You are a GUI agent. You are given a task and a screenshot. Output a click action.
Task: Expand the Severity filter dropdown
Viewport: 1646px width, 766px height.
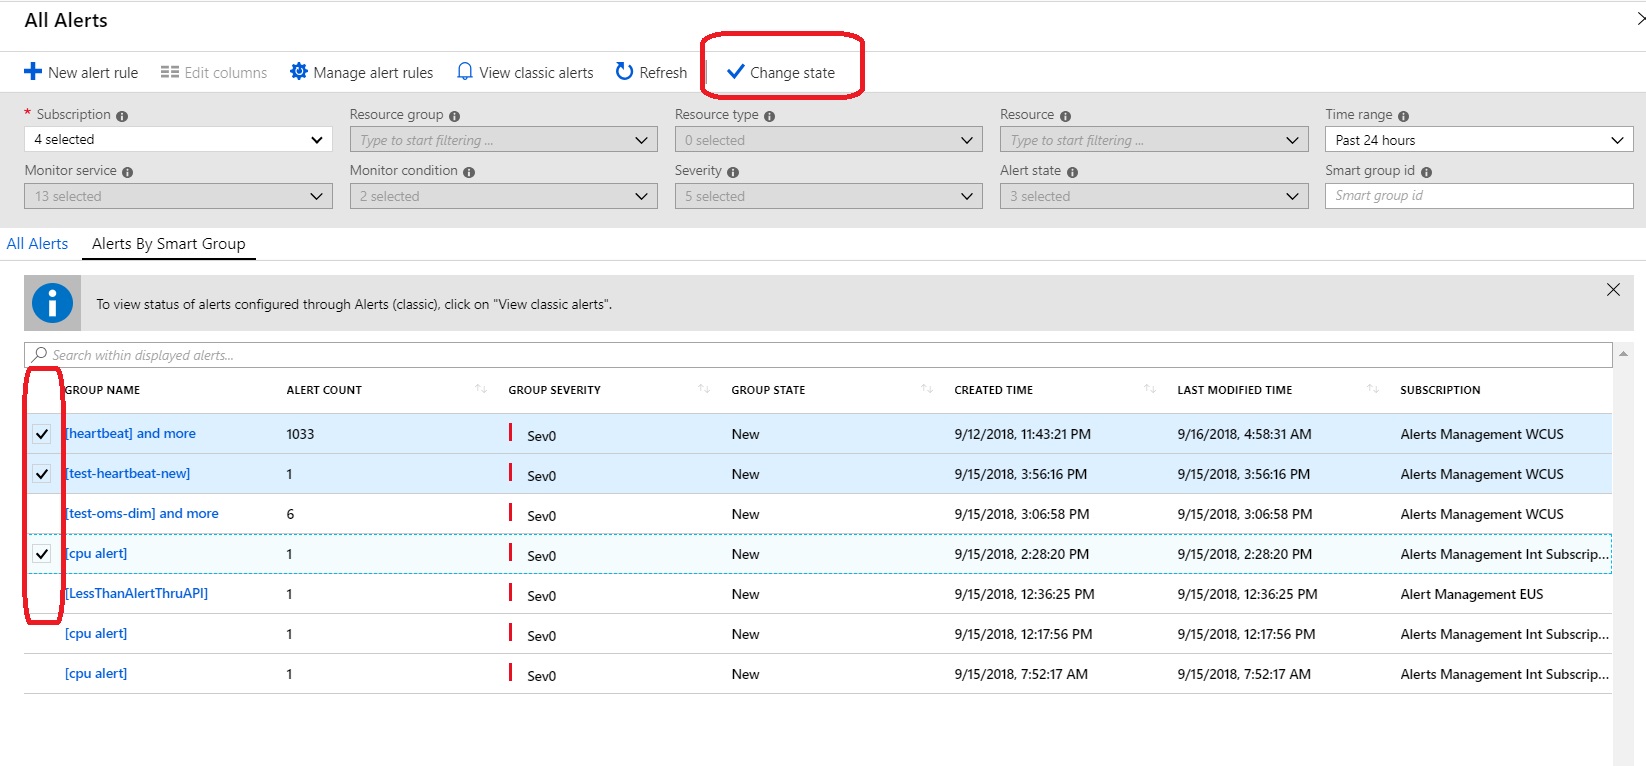pos(828,196)
